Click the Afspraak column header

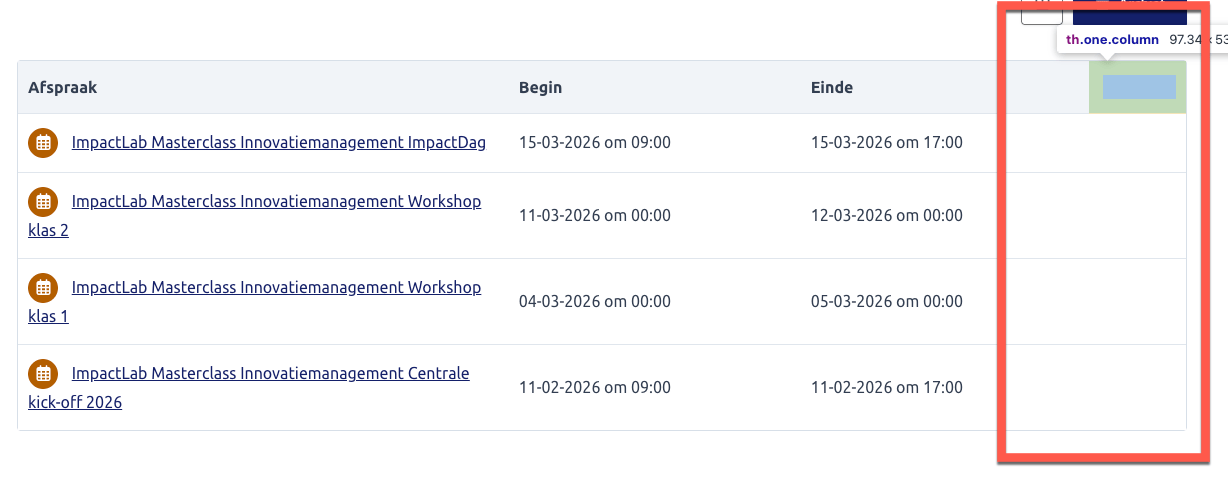pos(63,87)
